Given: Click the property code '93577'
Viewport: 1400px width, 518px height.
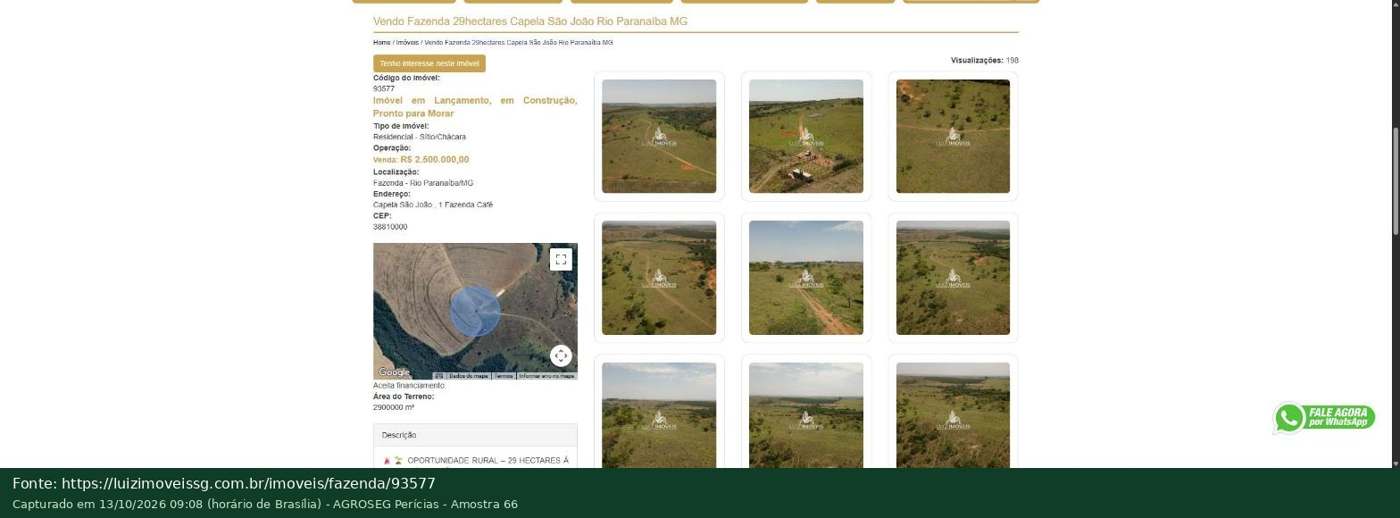Looking at the screenshot, I should click(384, 89).
